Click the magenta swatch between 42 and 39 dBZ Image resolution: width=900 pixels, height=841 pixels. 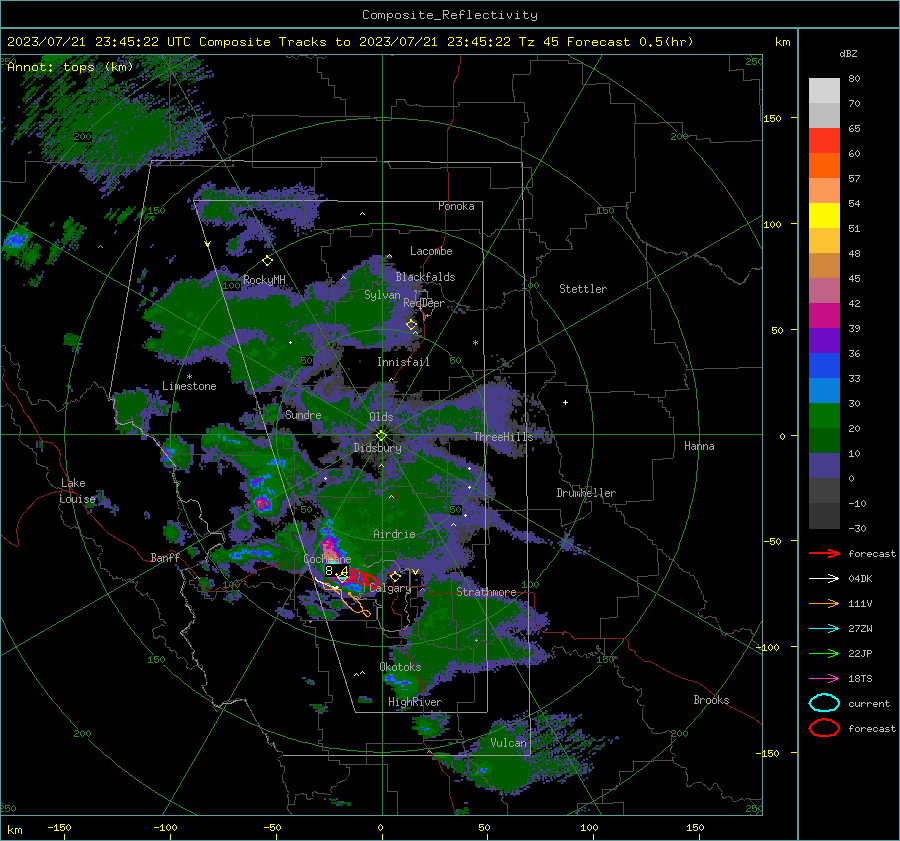tap(824, 316)
